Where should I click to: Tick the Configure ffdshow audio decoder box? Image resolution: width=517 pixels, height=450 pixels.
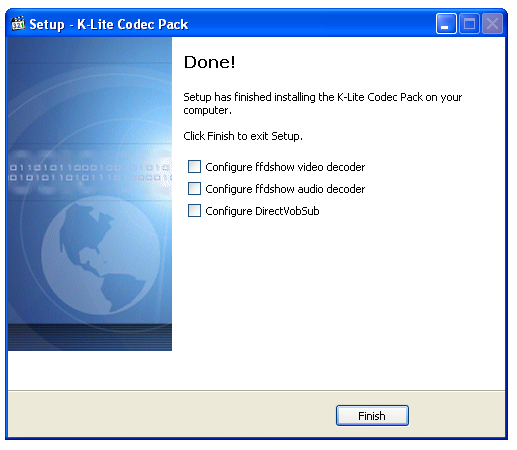point(194,188)
